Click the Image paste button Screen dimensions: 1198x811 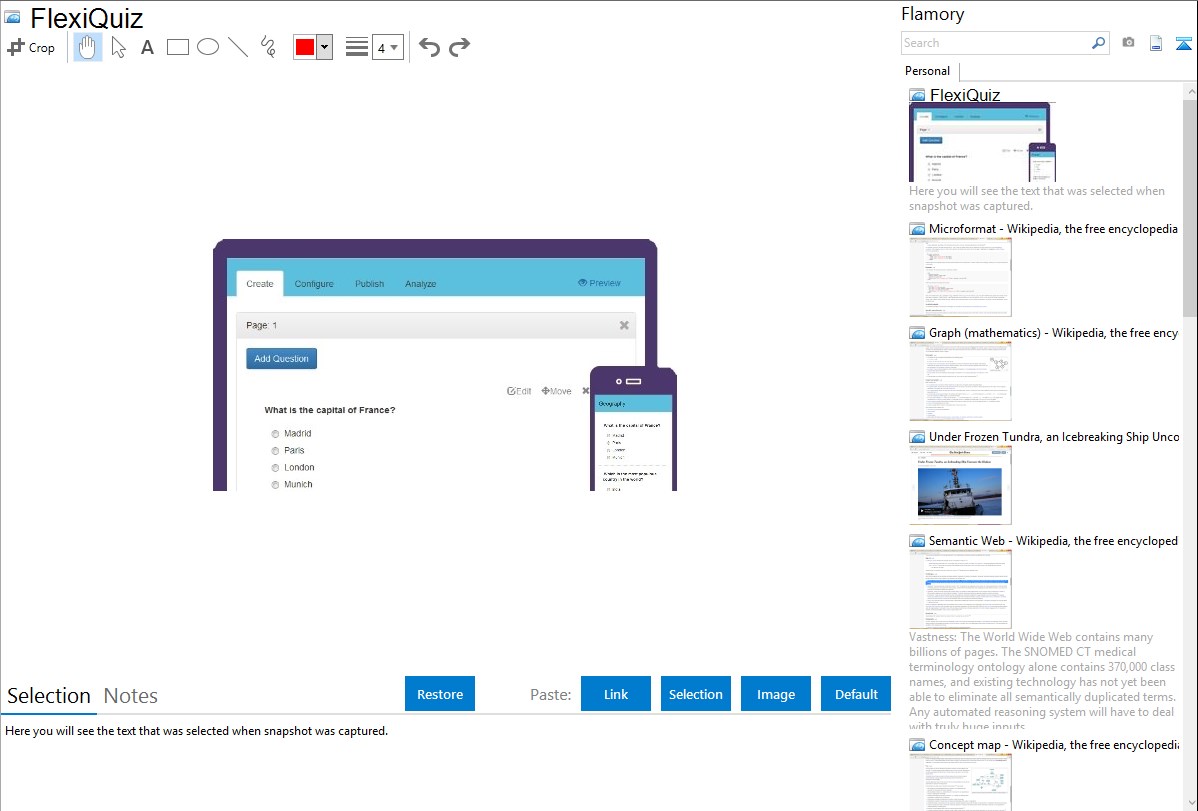[776, 694]
